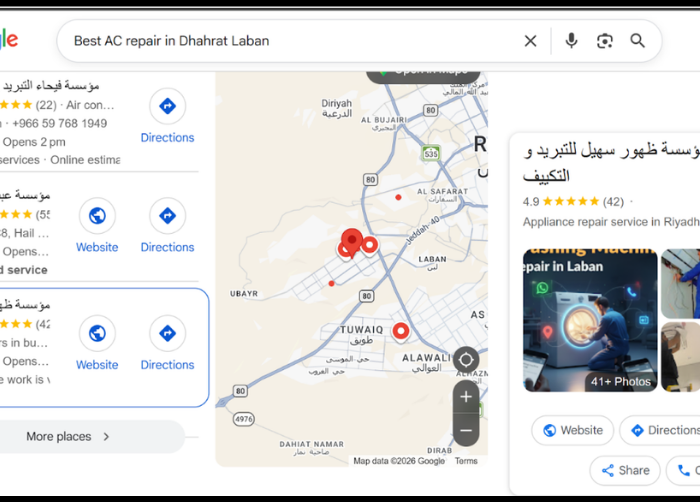
Task: Get directions to the highlighted third listing
Action: pyautogui.click(x=167, y=343)
